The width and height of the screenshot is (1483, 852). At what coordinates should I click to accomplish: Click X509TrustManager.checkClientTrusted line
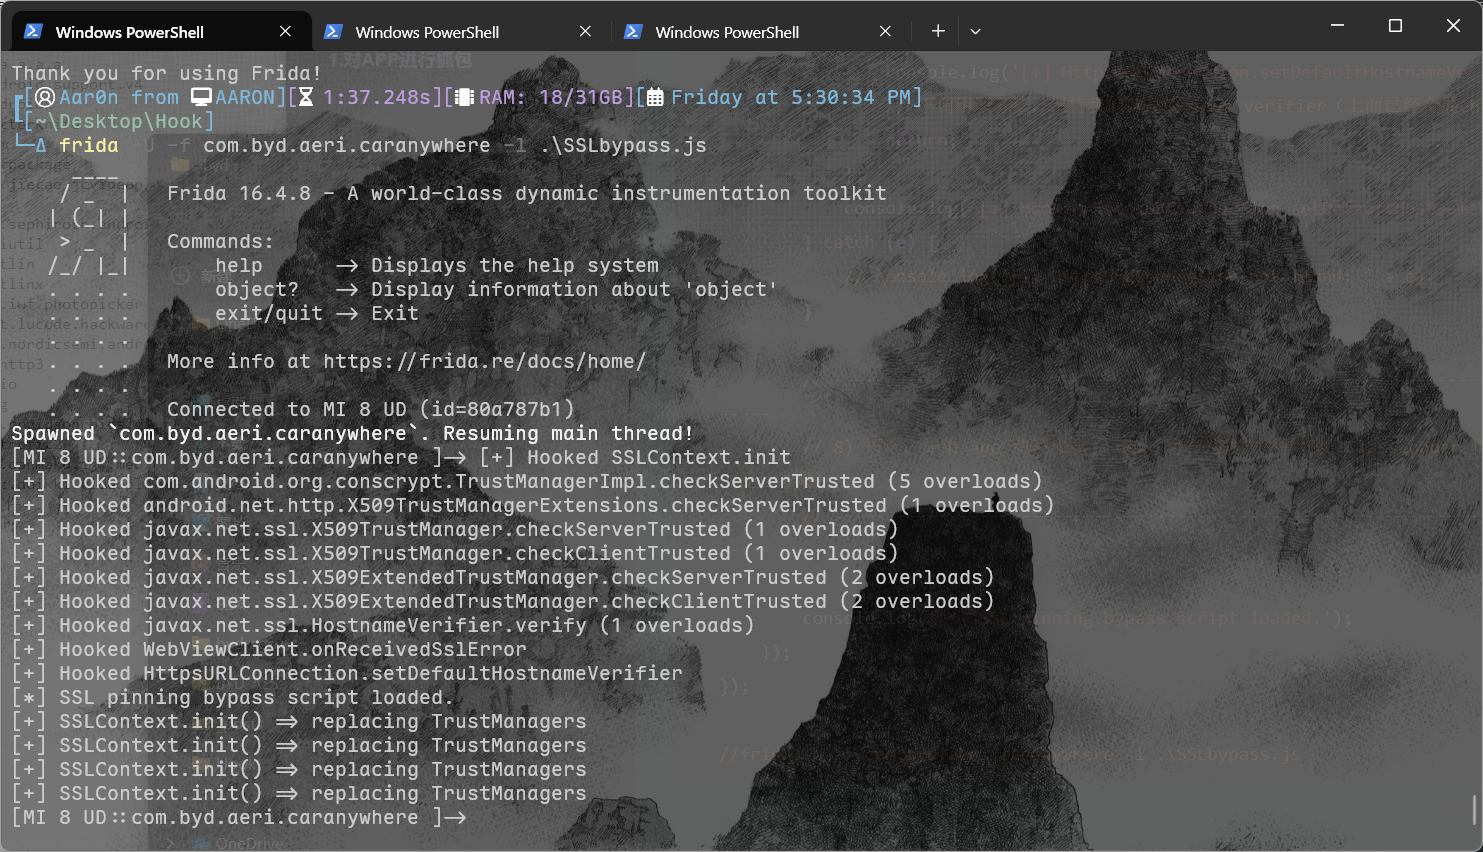point(455,553)
